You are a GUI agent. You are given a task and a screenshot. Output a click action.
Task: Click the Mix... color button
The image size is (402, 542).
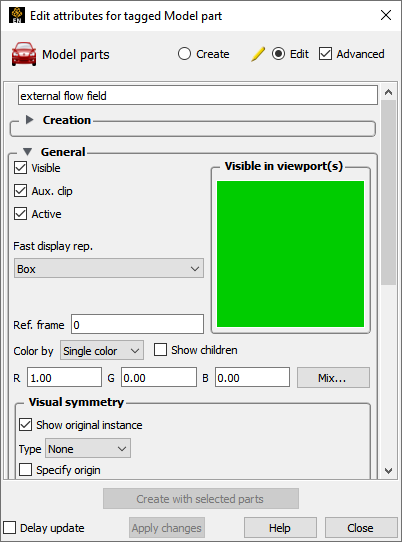click(333, 377)
